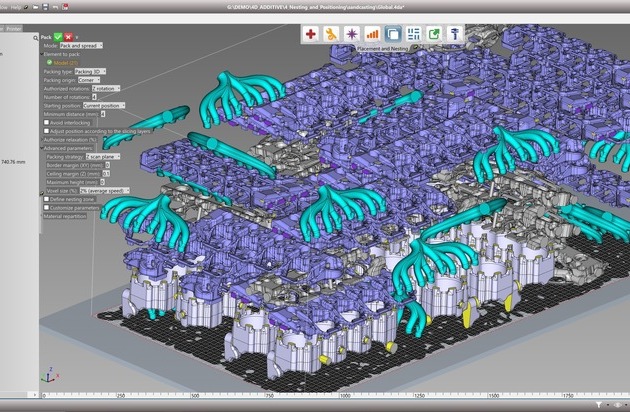This screenshot has height=412, width=630.
Task: Expand the Packing strategy combo box
Action: pyautogui.click(x=103, y=157)
